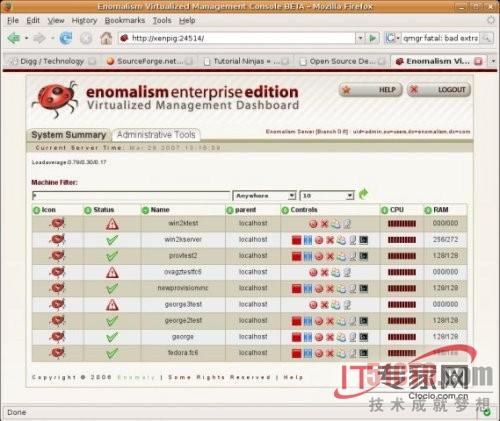This screenshot has height=421, width=500.
Task: Pause the newprovisionmc machine
Action: tap(308, 288)
